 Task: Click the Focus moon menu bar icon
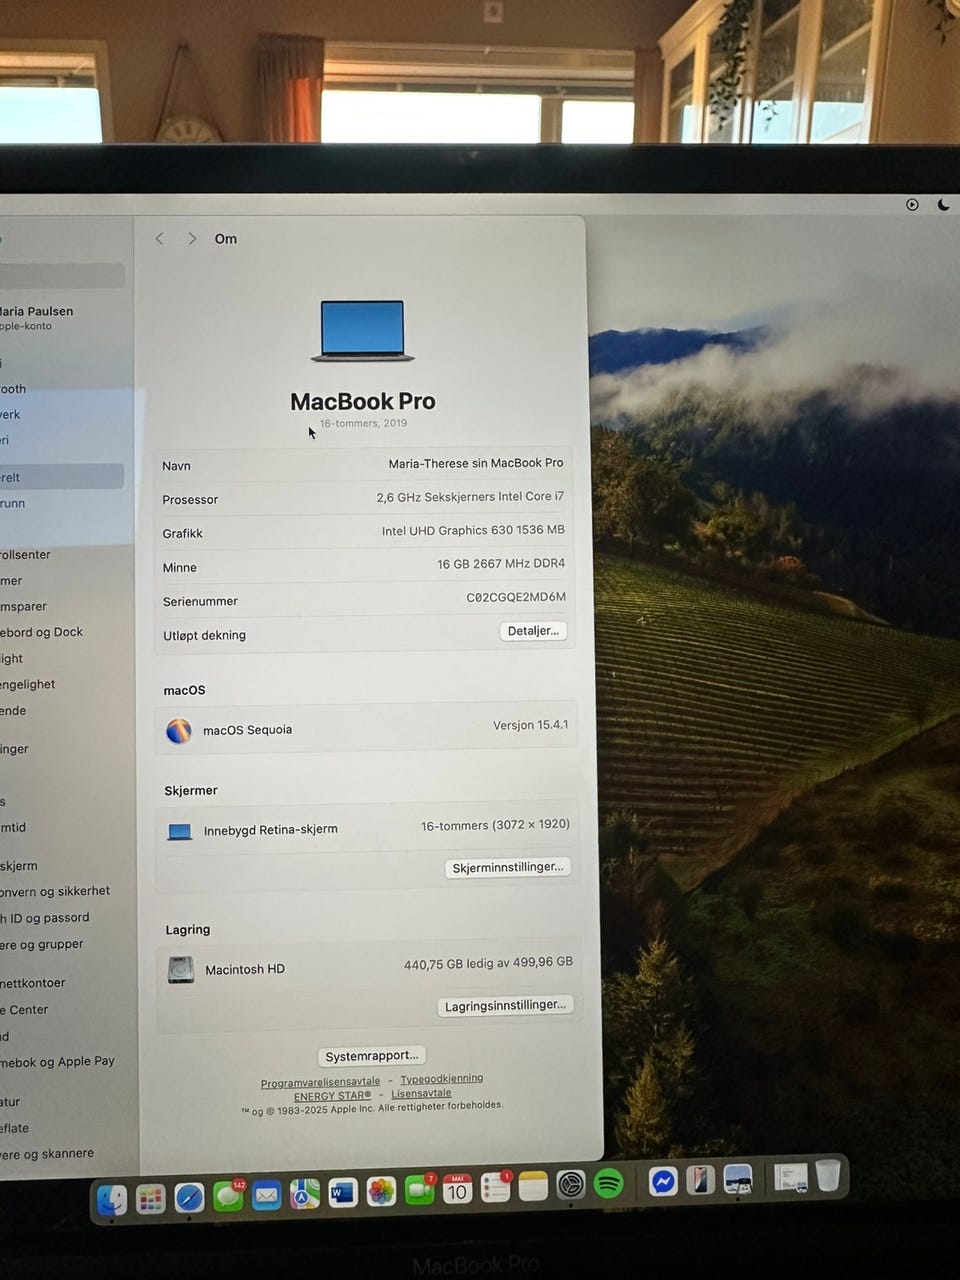[943, 204]
